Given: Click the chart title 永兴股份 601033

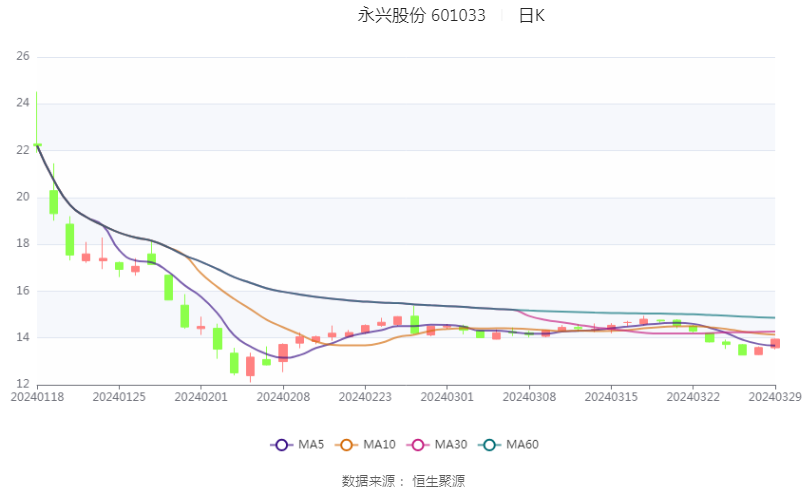Looking at the screenshot, I should pos(422,15).
